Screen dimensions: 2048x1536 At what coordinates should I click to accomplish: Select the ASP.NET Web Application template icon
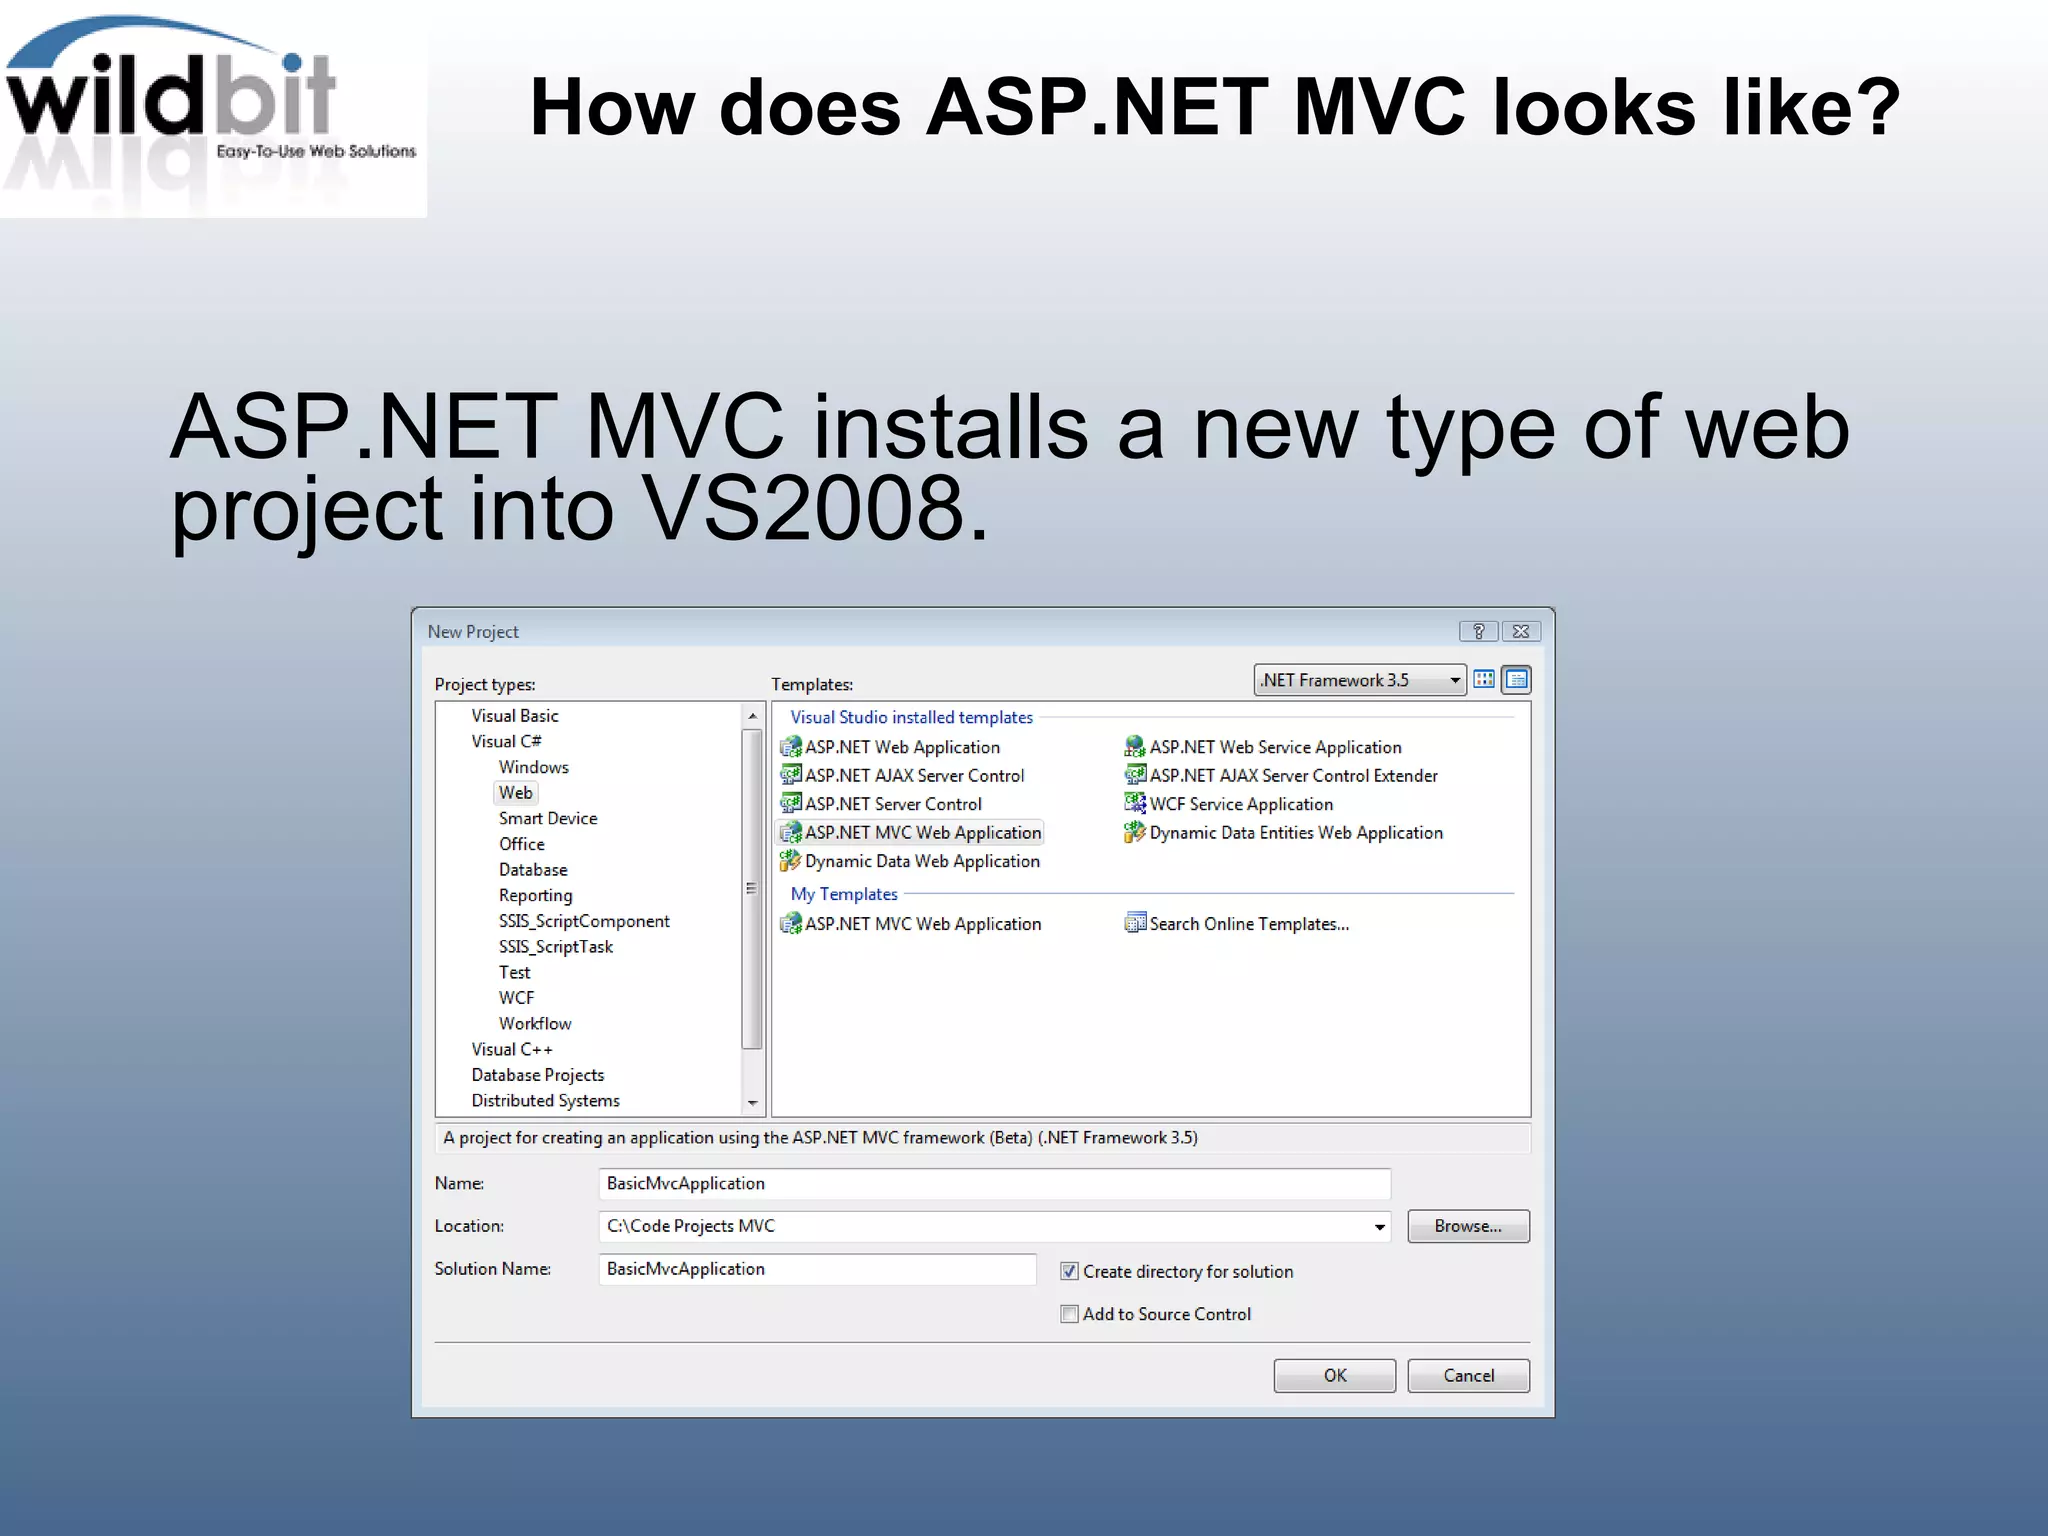[790, 747]
